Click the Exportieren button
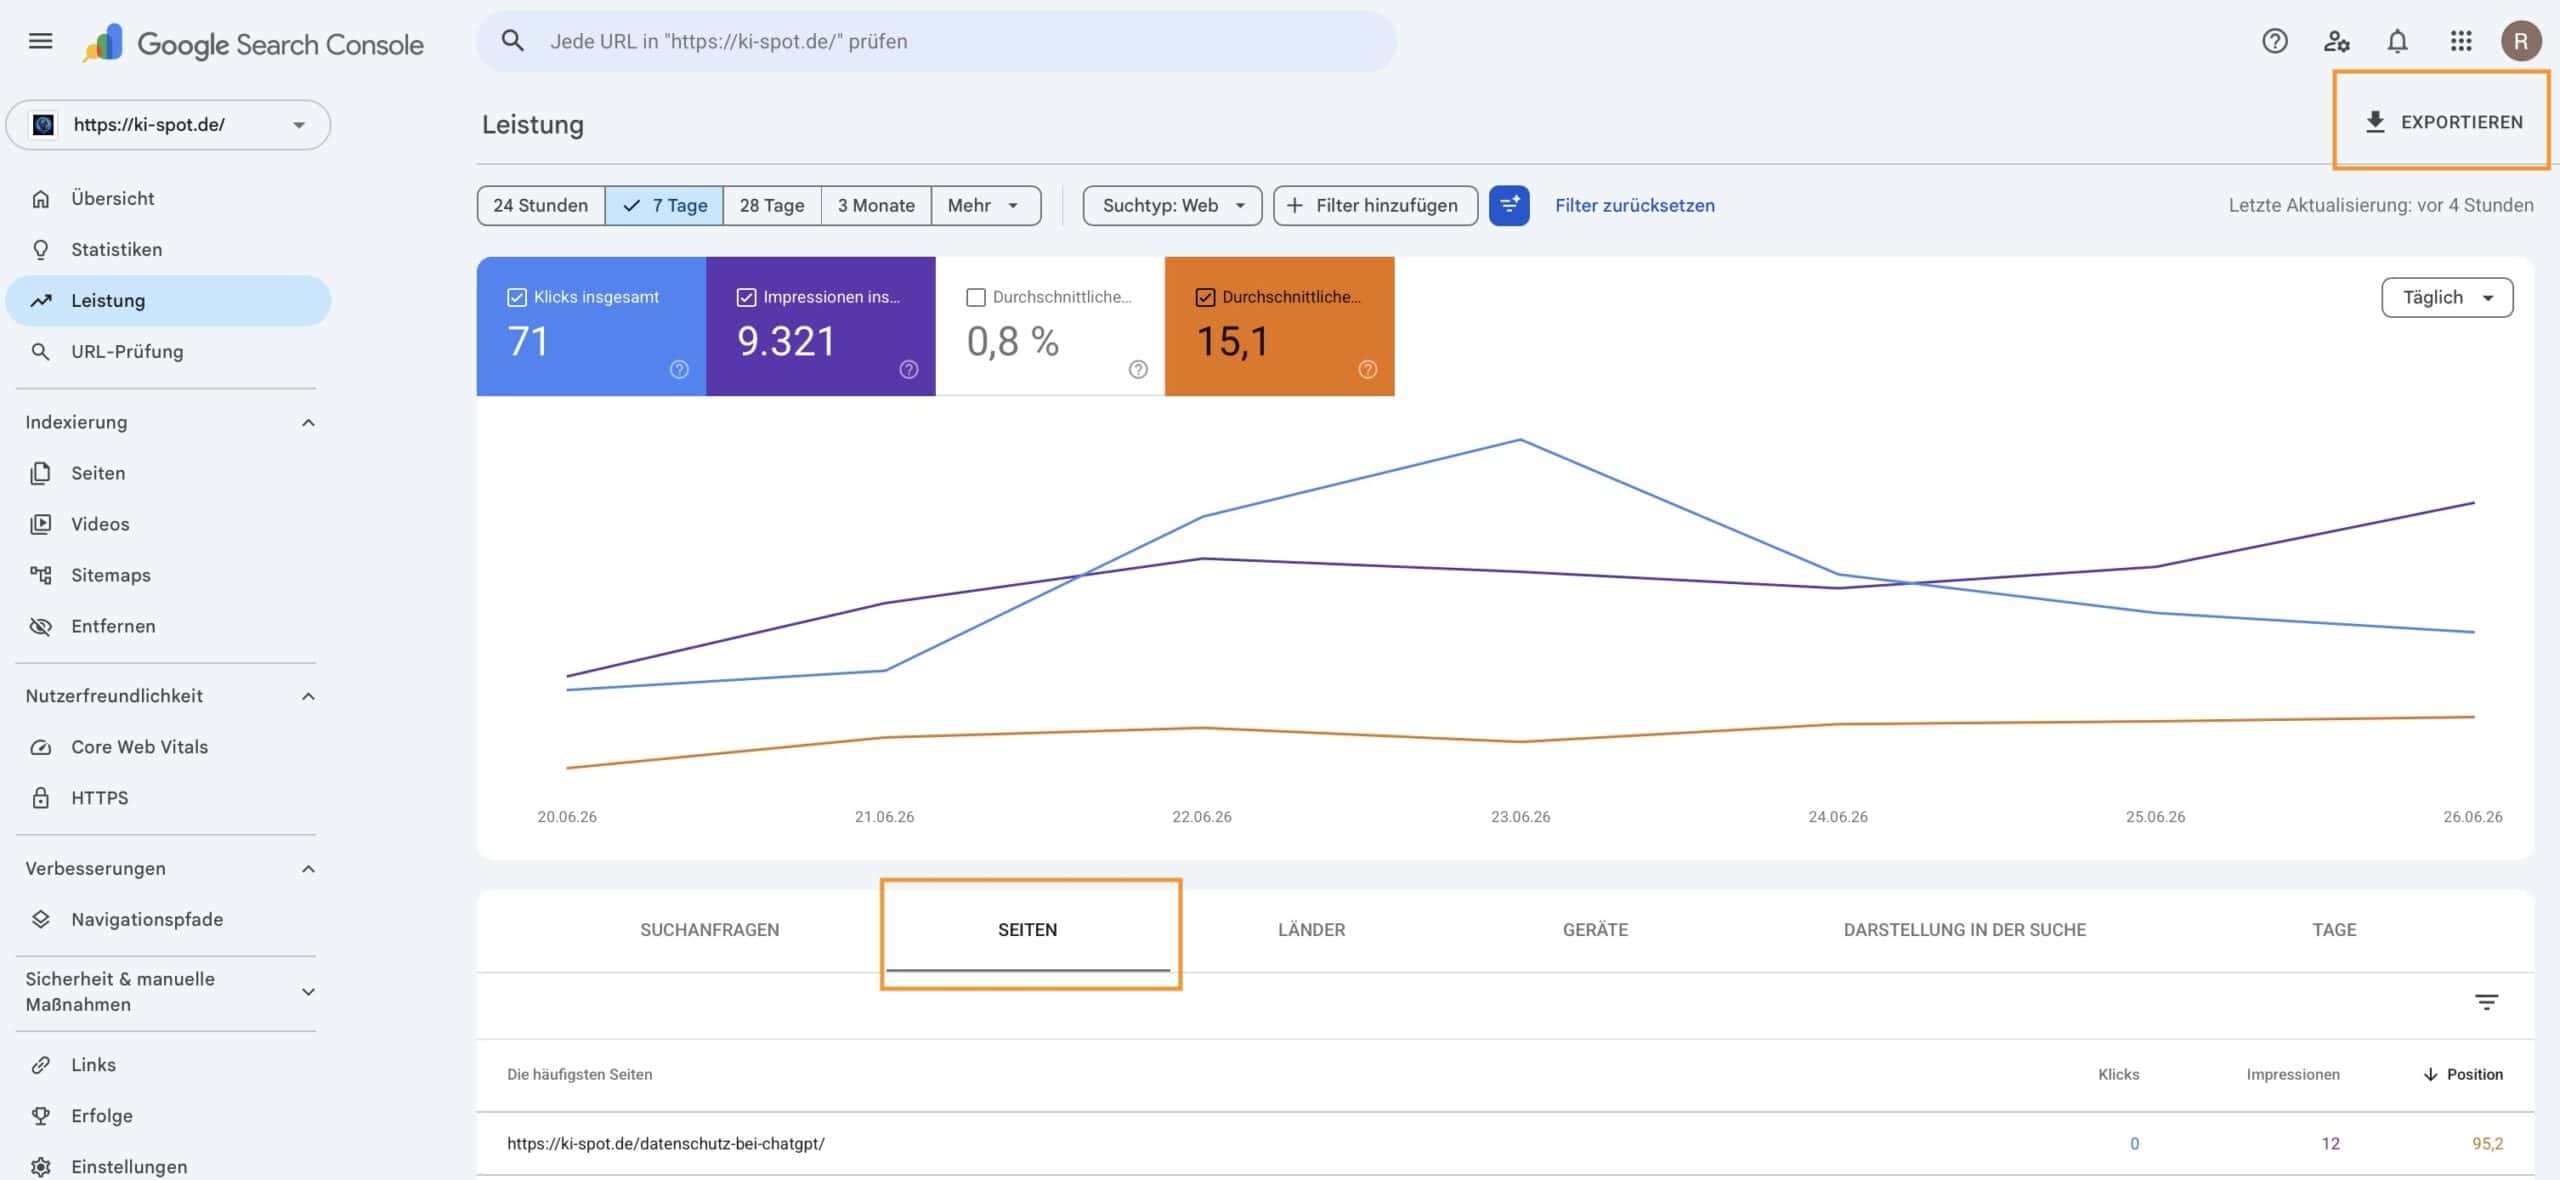The width and height of the screenshot is (2560, 1180). click(2442, 122)
